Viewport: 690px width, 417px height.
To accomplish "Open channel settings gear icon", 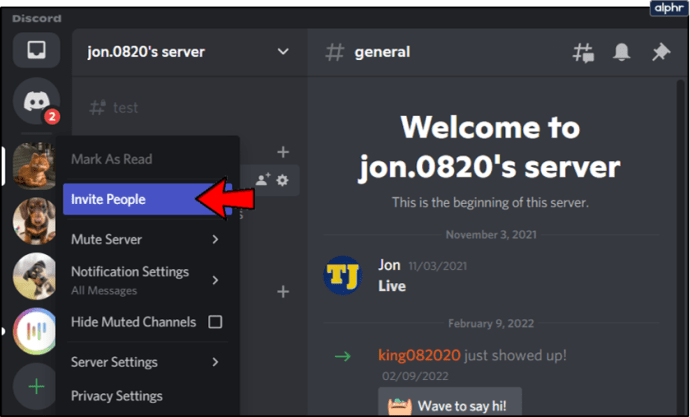I will (x=282, y=179).
